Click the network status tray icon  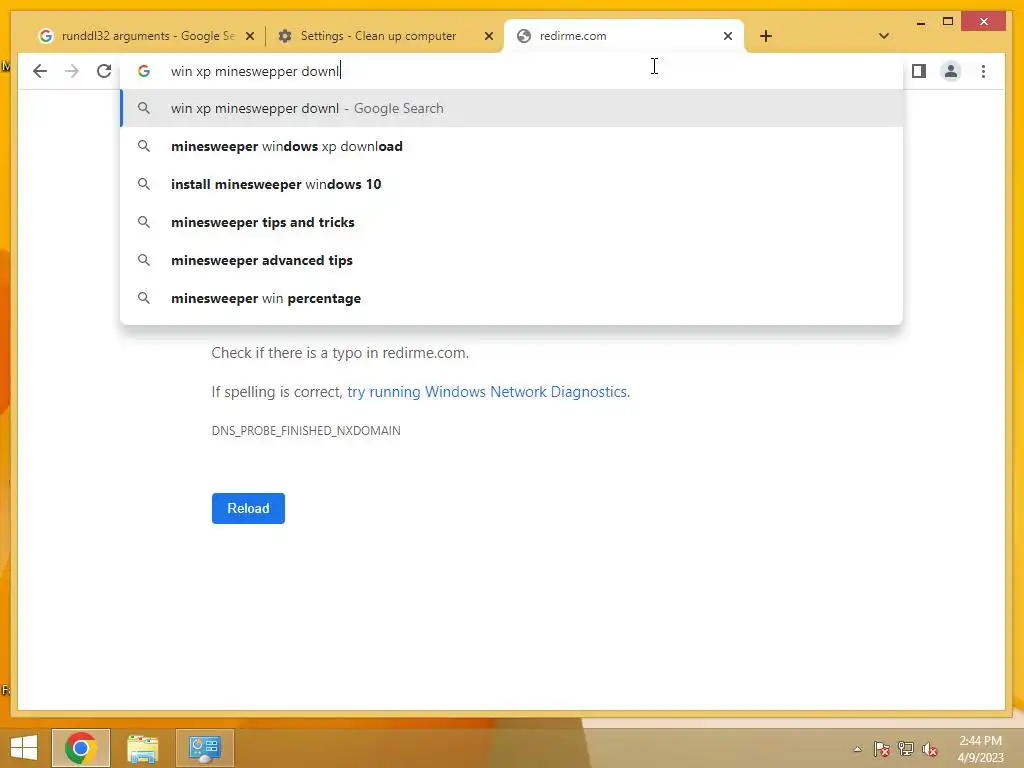pyautogui.click(x=906, y=749)
